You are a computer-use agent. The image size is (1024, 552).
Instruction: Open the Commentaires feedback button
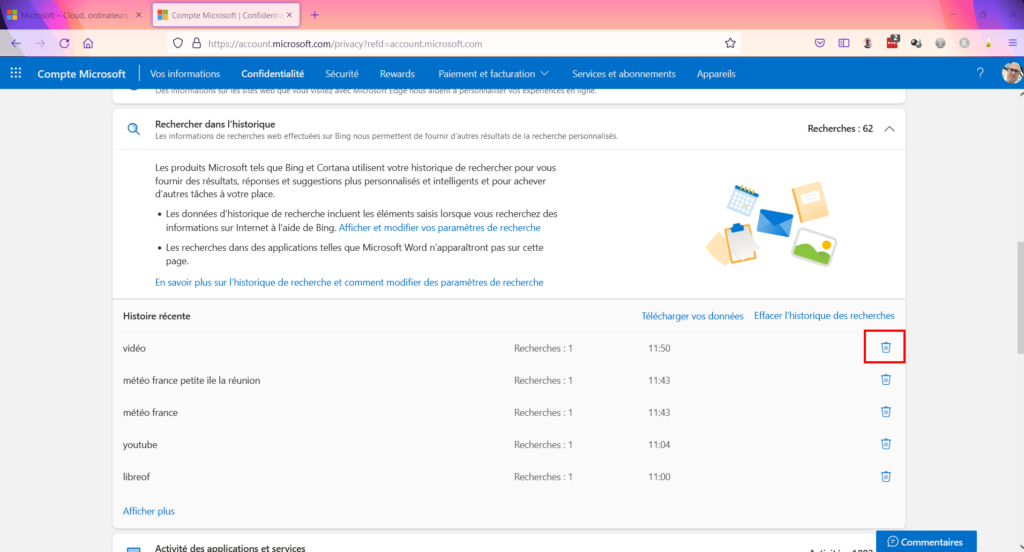(926, 542)
